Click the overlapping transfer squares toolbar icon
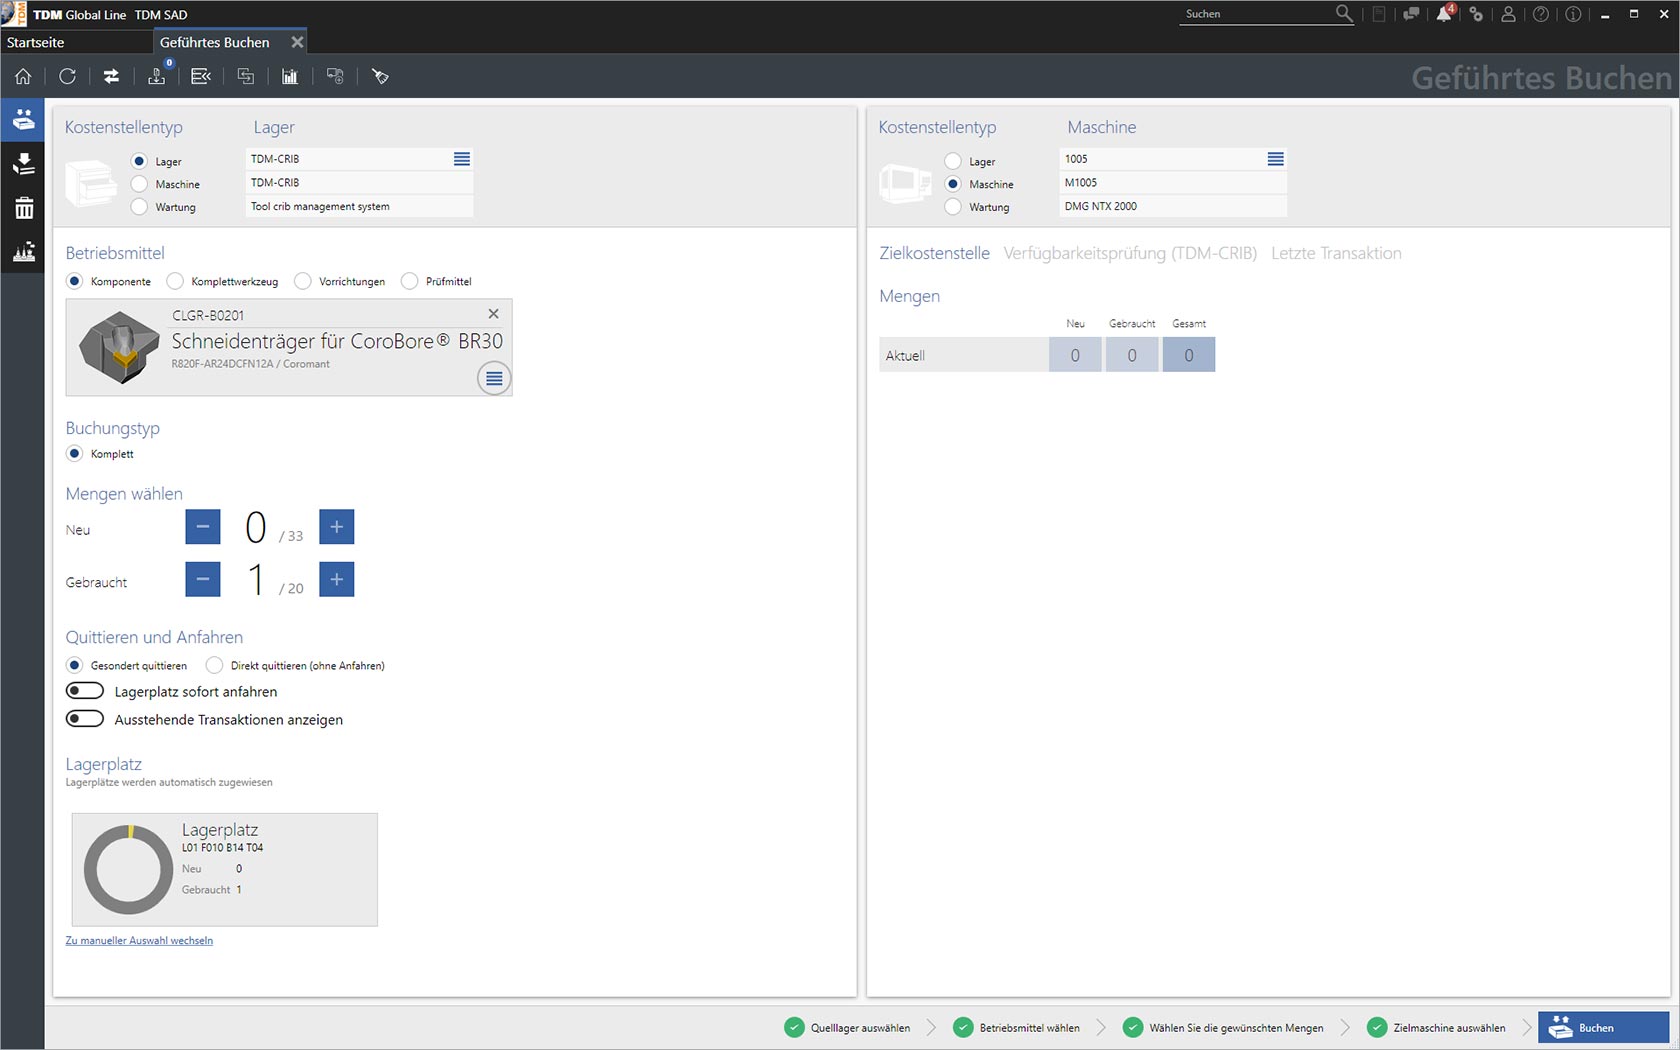The image size is (1680, 1050). tap(245, 76)
